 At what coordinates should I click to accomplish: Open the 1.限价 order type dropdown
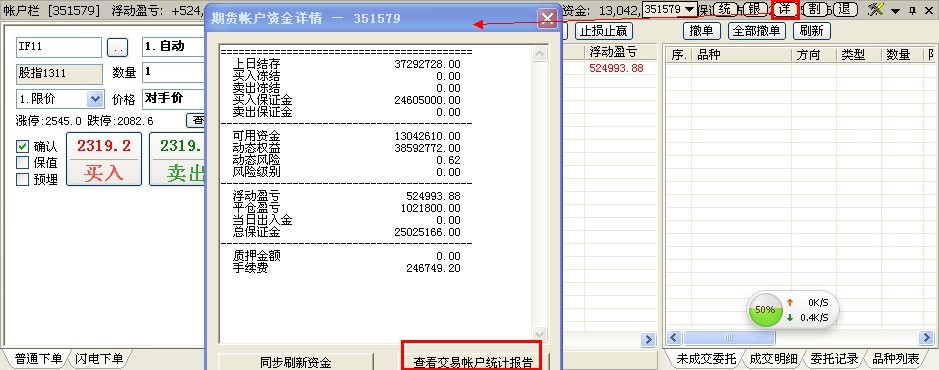click(95, 99)
